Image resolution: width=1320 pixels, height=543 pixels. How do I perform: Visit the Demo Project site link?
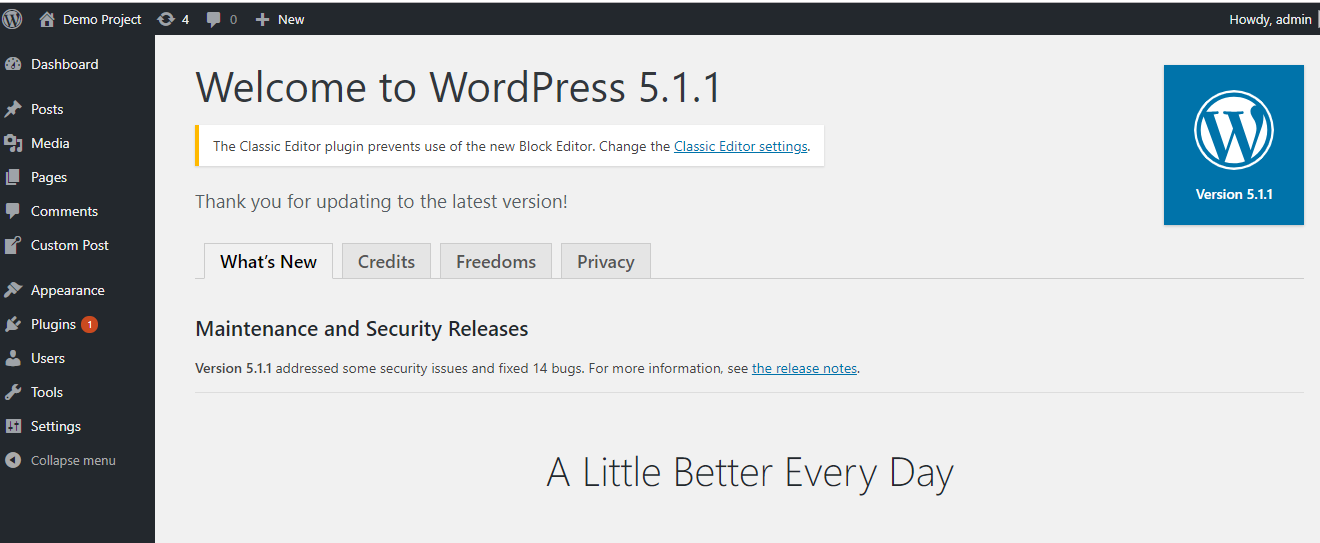point(102,19)
